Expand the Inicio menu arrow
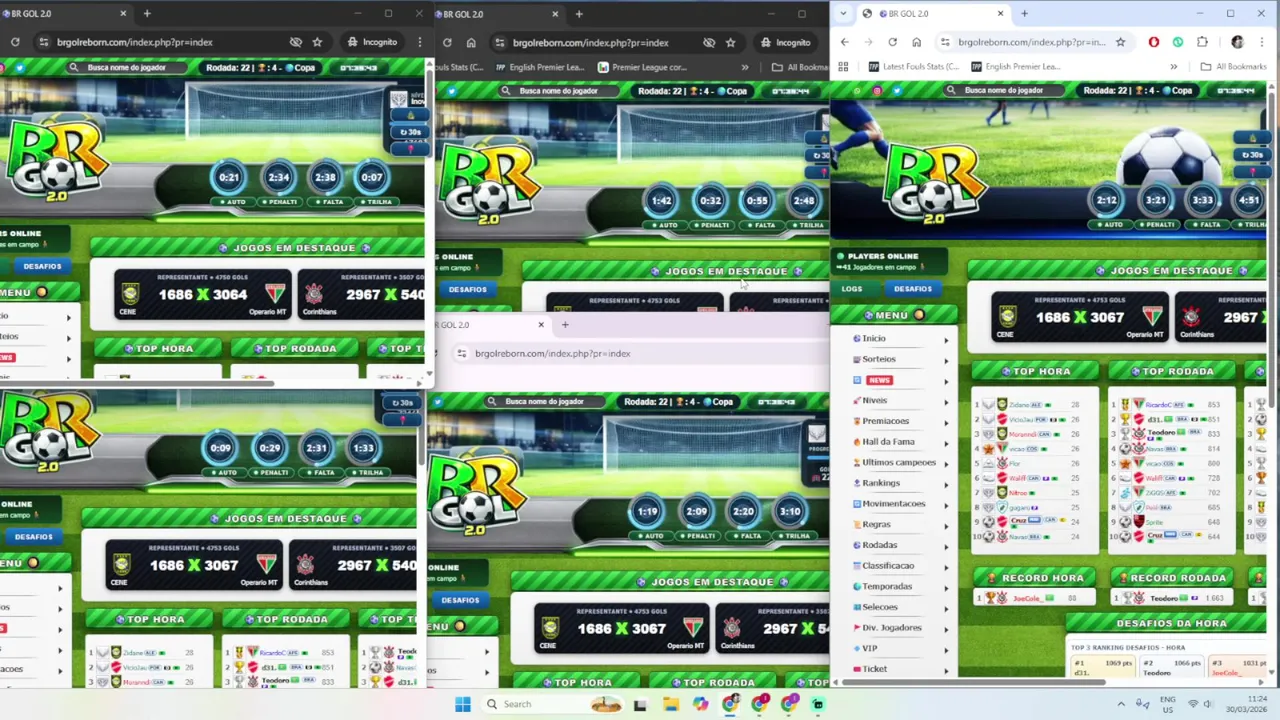The height and width of the screenshot is (720, 1280). [x=945, y=339]
